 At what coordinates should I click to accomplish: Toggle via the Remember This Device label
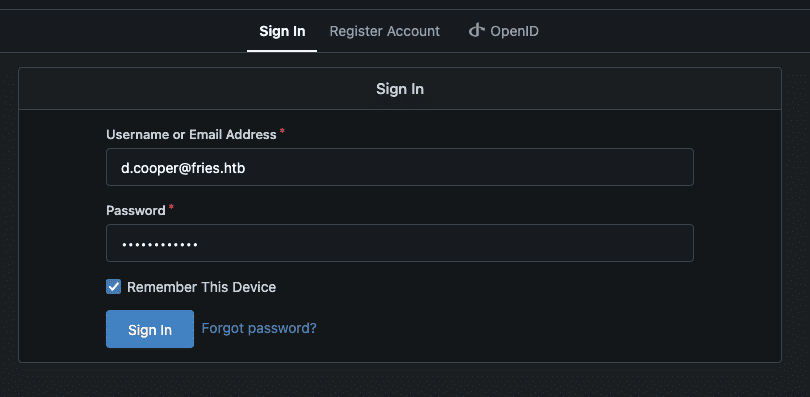(x=201, y=287)
